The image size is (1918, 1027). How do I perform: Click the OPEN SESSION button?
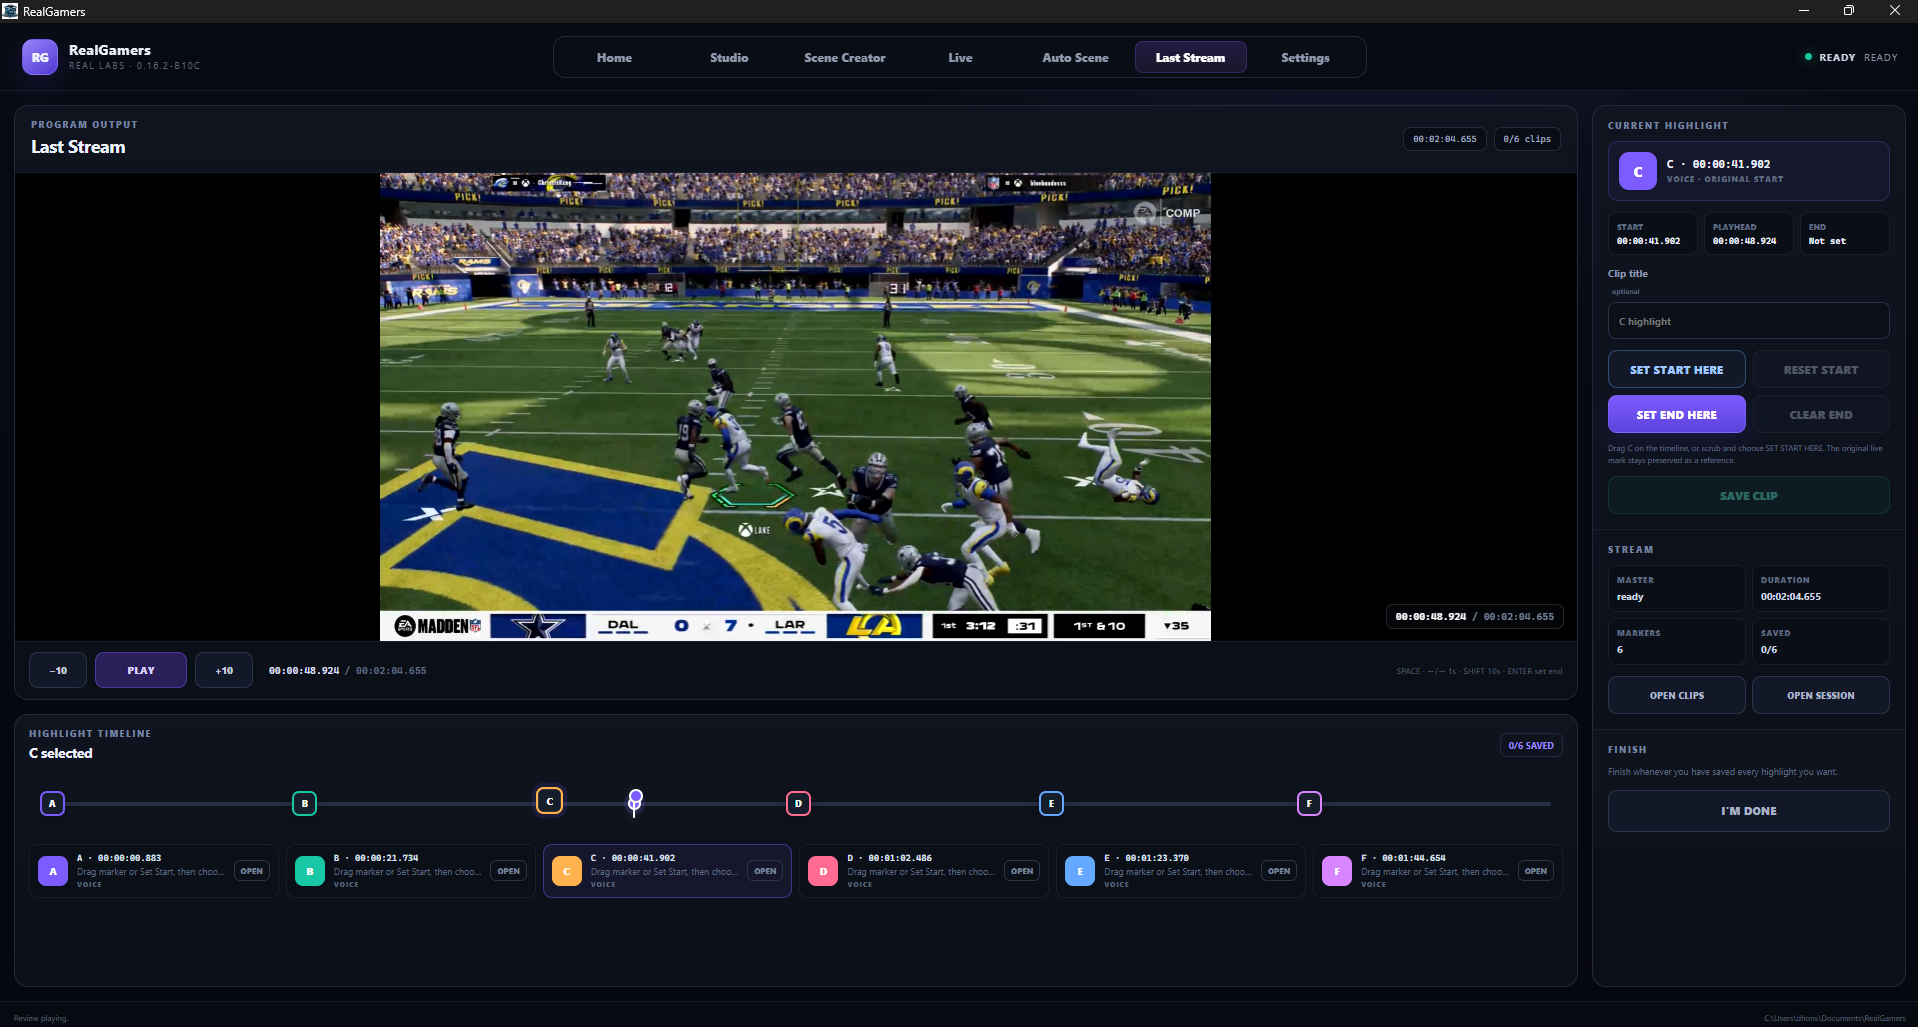[1820, 695]
